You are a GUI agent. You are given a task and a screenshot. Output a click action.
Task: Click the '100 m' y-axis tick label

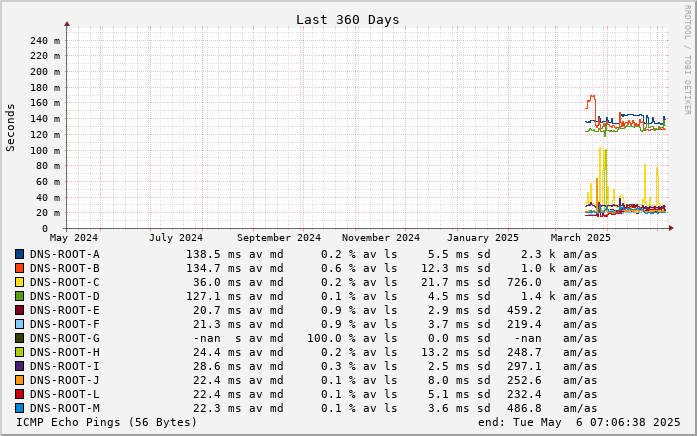(45, 150)
